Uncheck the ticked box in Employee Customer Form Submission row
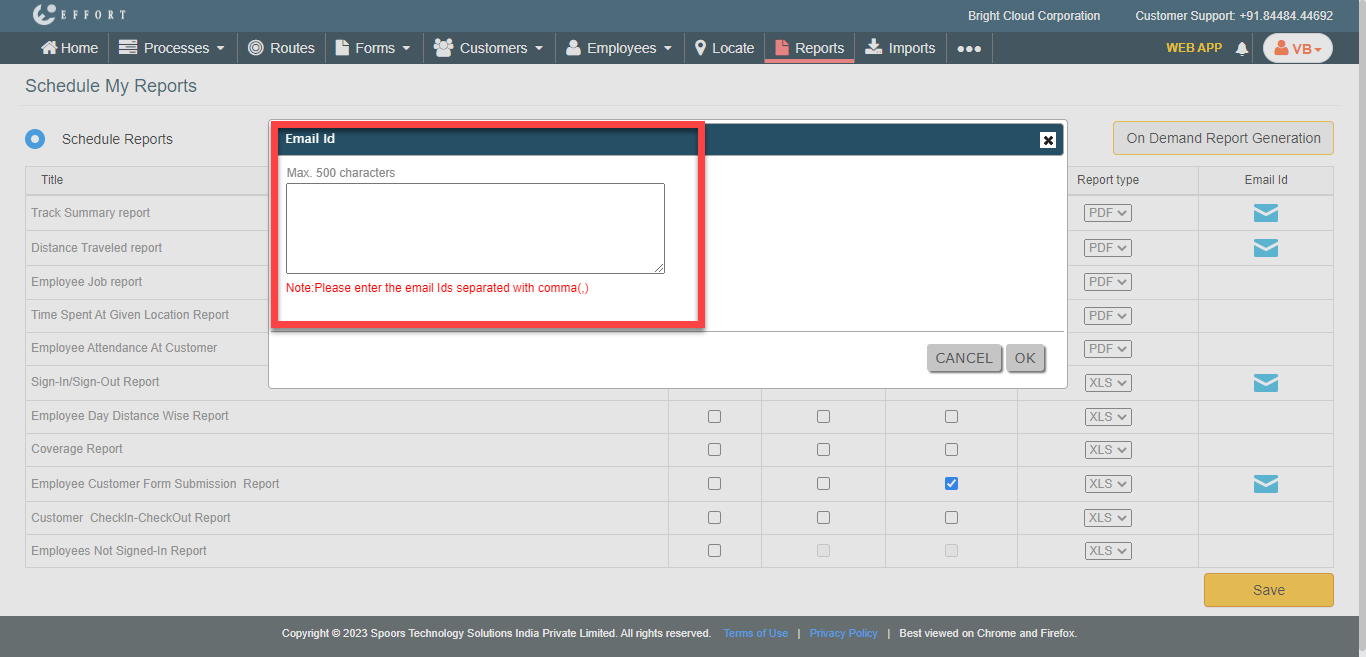 pyautogui.click(x=951, y=484)
